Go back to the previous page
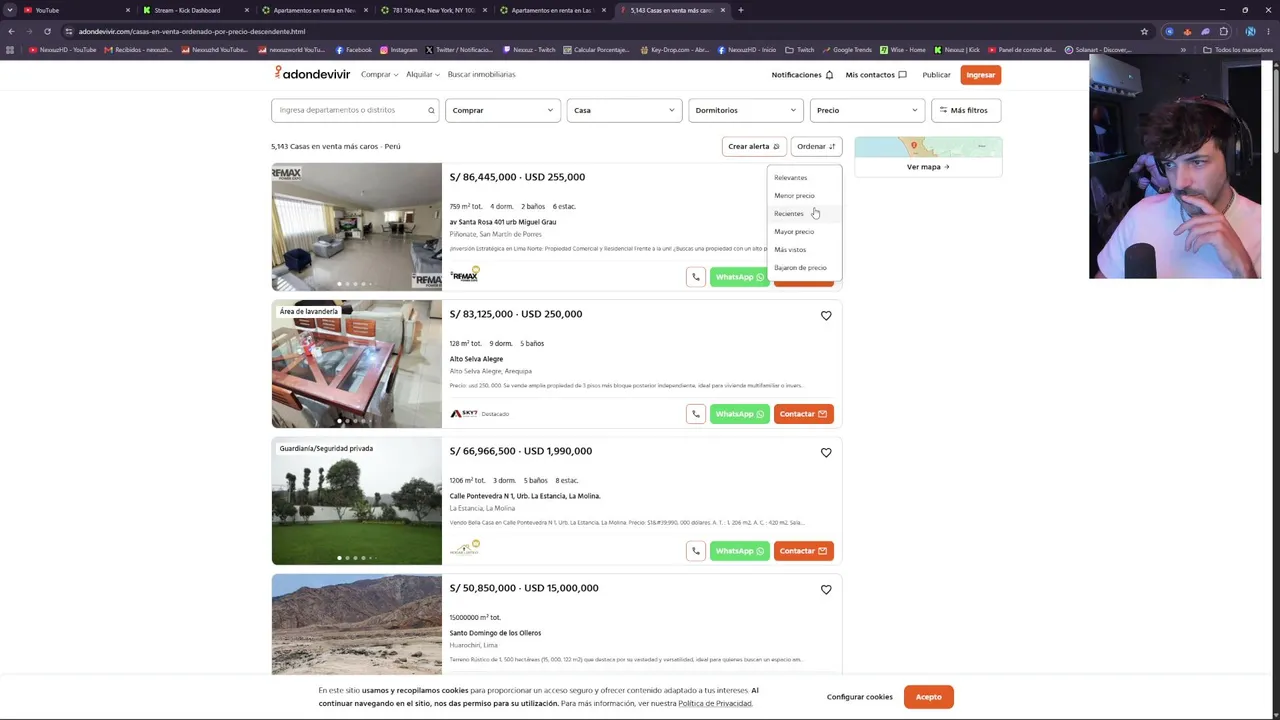 11,31
